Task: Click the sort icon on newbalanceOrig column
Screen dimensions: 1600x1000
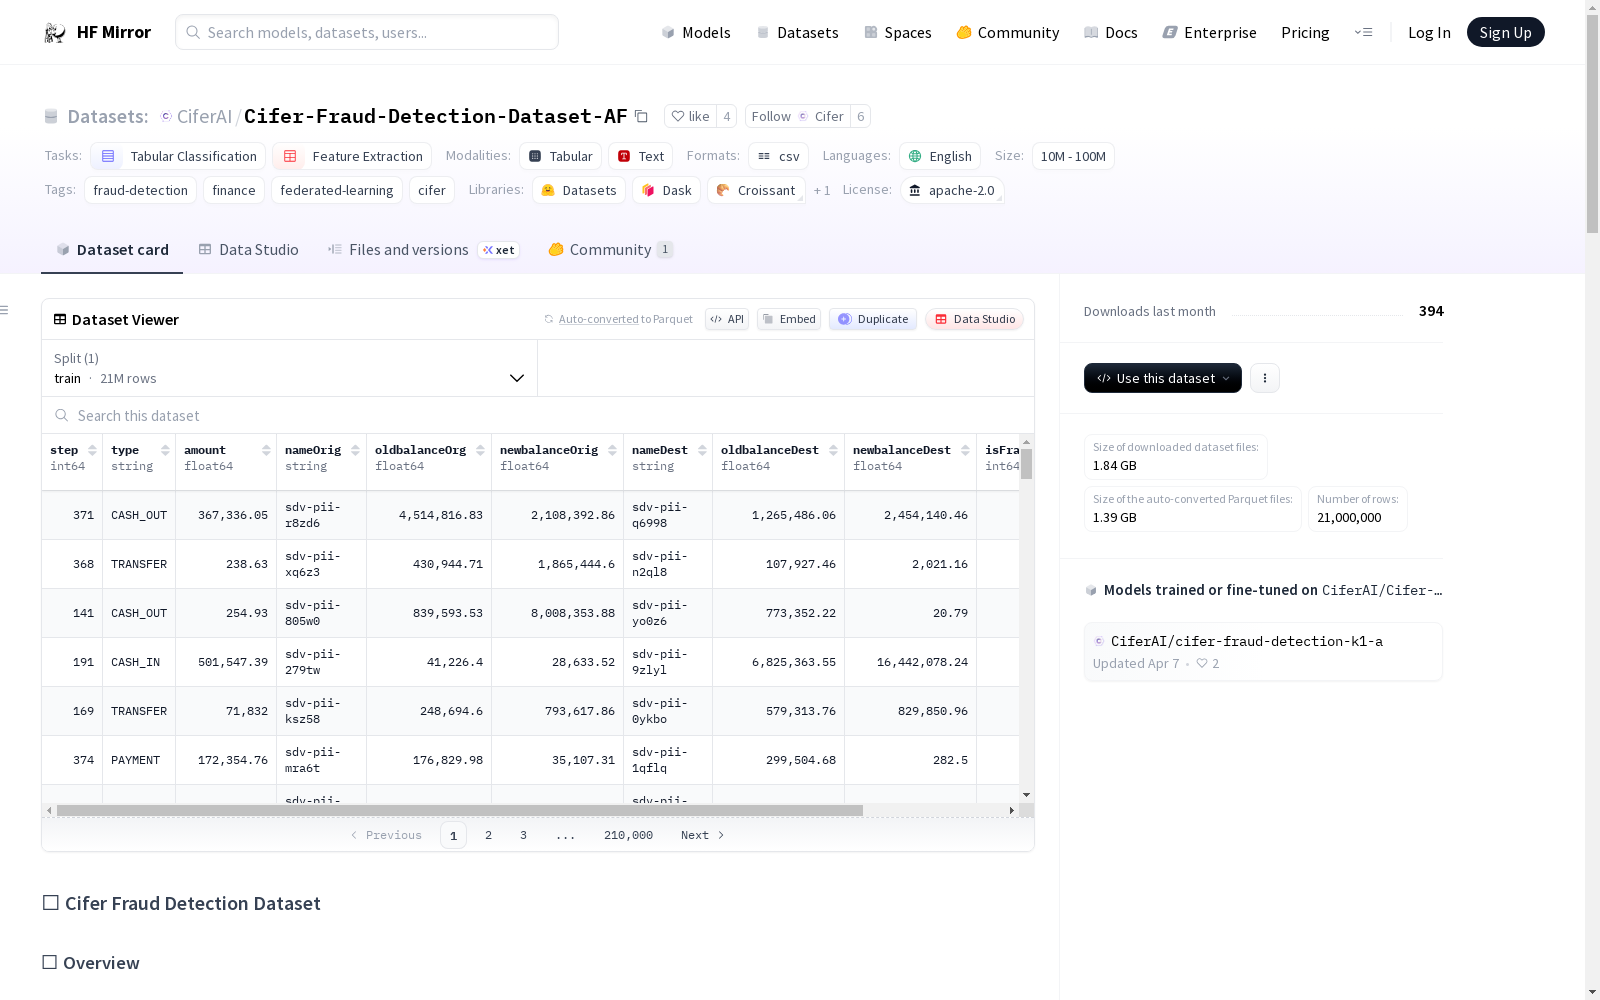Action: pyautogui.click(x=612, y=450)
